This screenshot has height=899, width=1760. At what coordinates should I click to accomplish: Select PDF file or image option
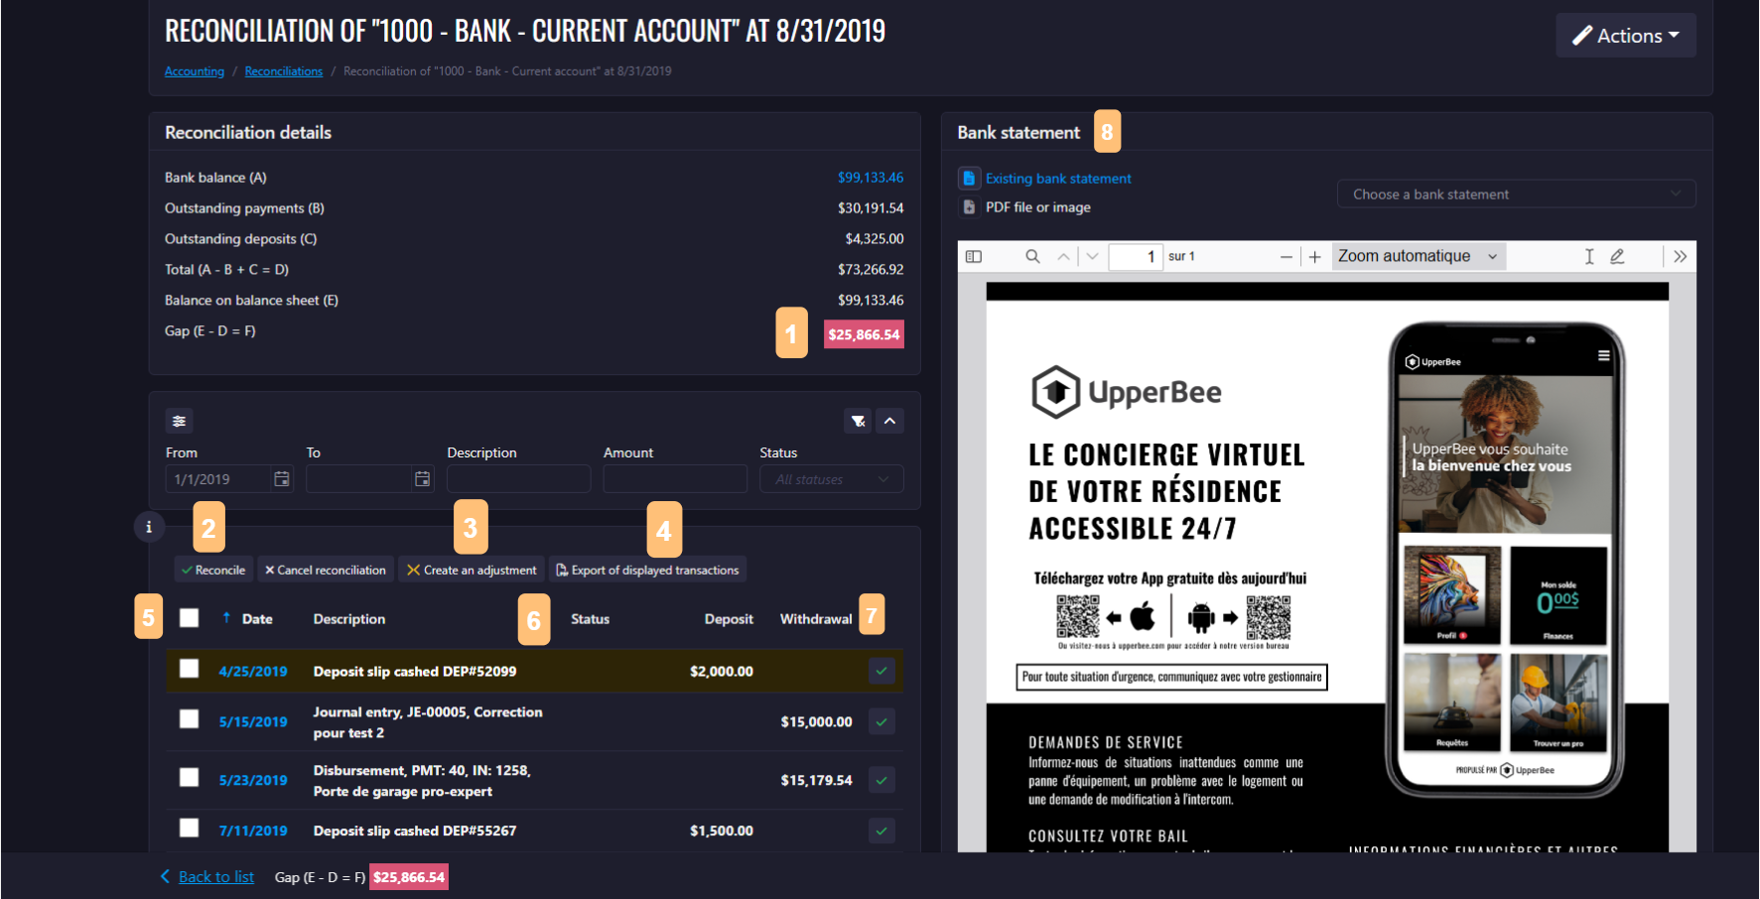(1038, 207)
